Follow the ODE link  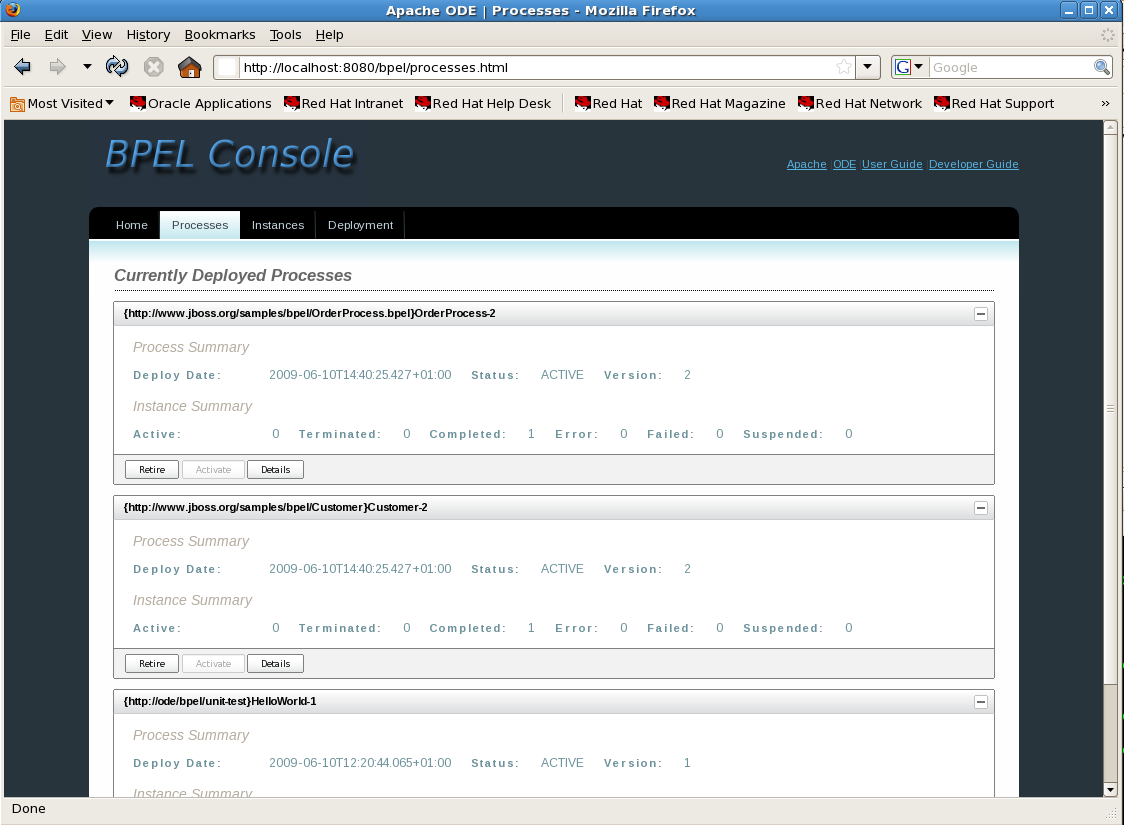[x=844, y=164]
